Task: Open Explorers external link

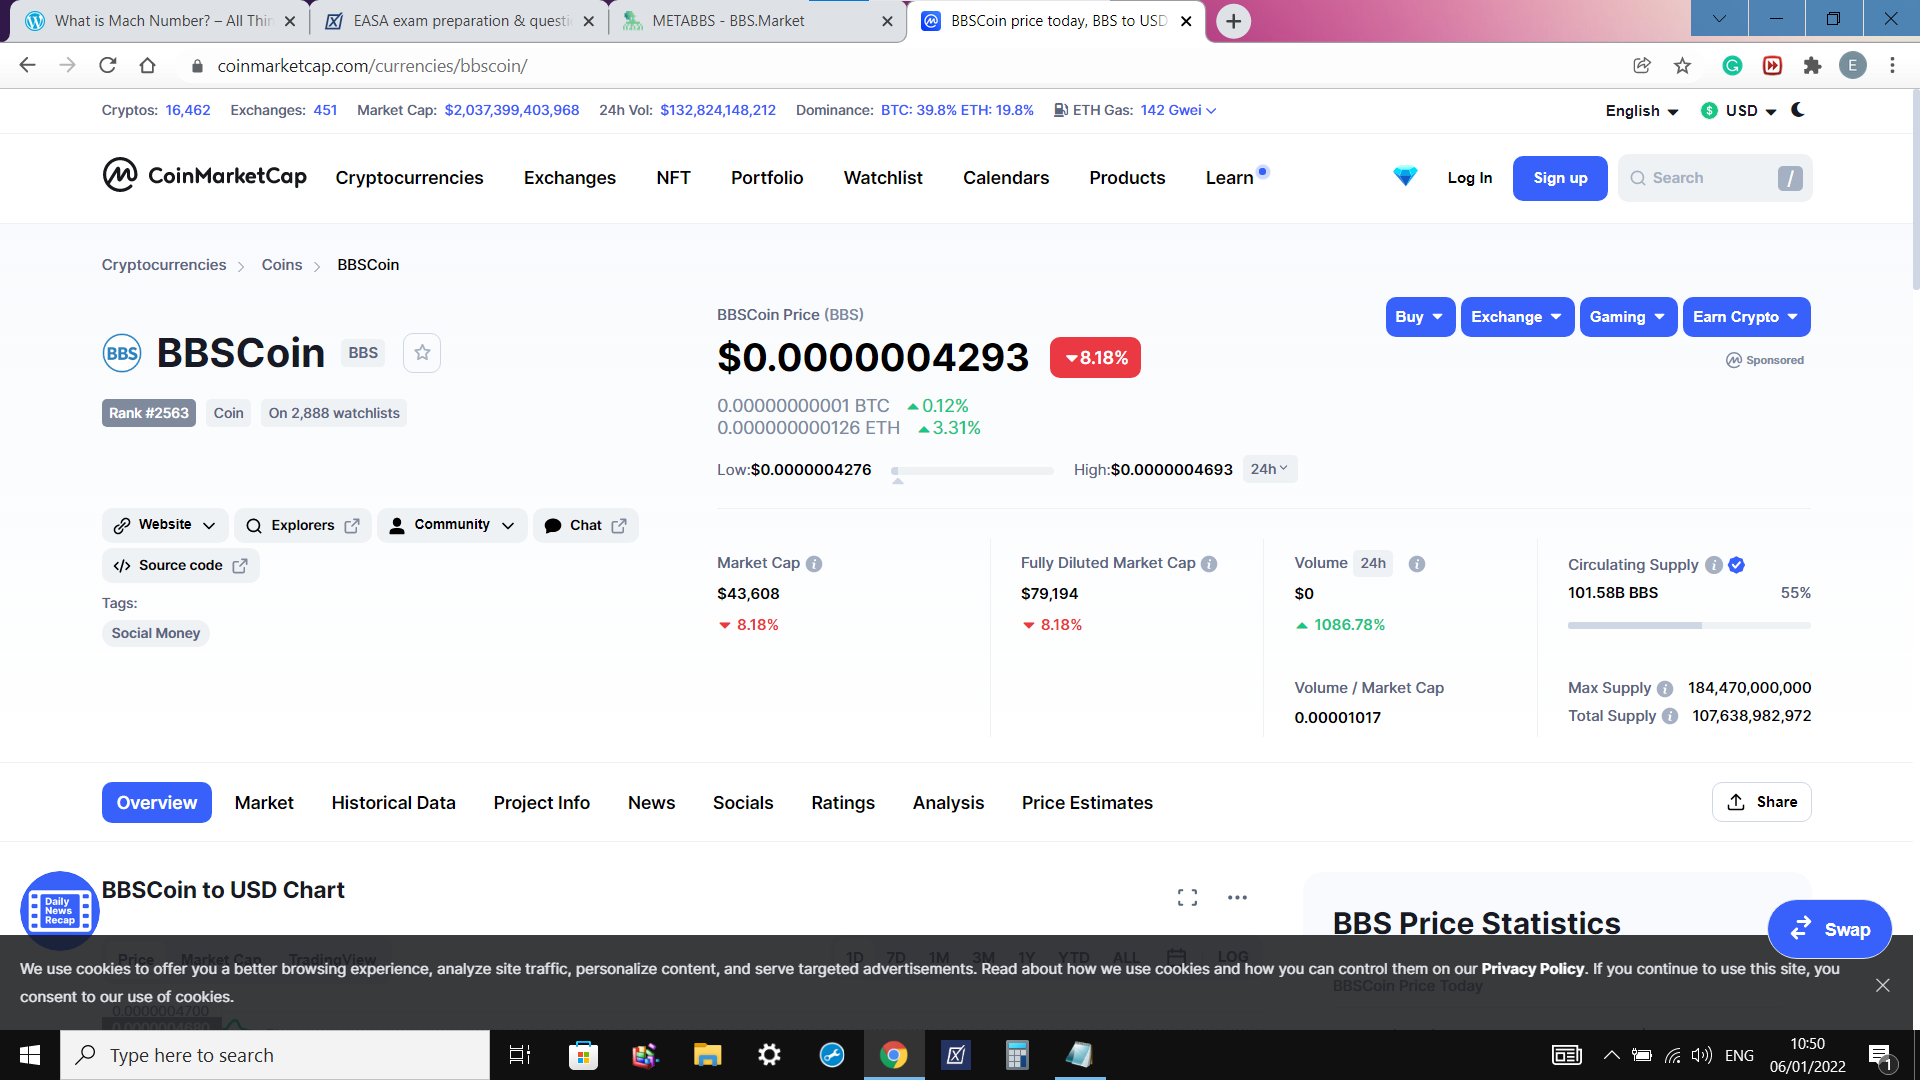Action: [x=302, y=525]
